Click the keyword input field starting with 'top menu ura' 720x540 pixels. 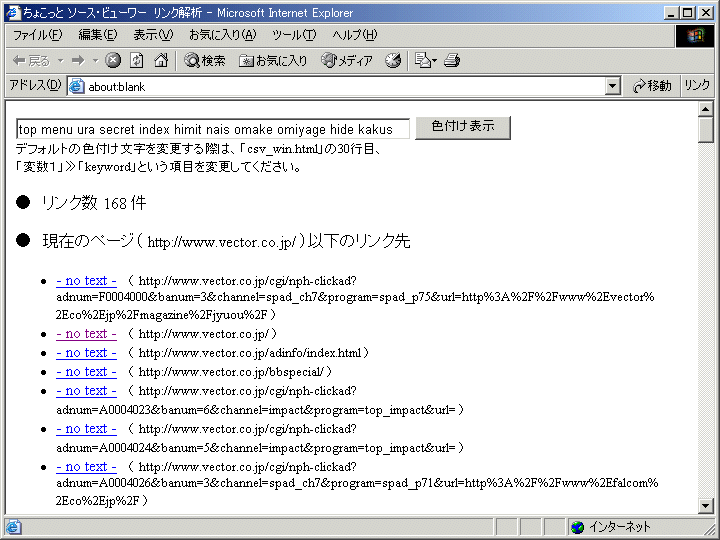coord(213,129)
